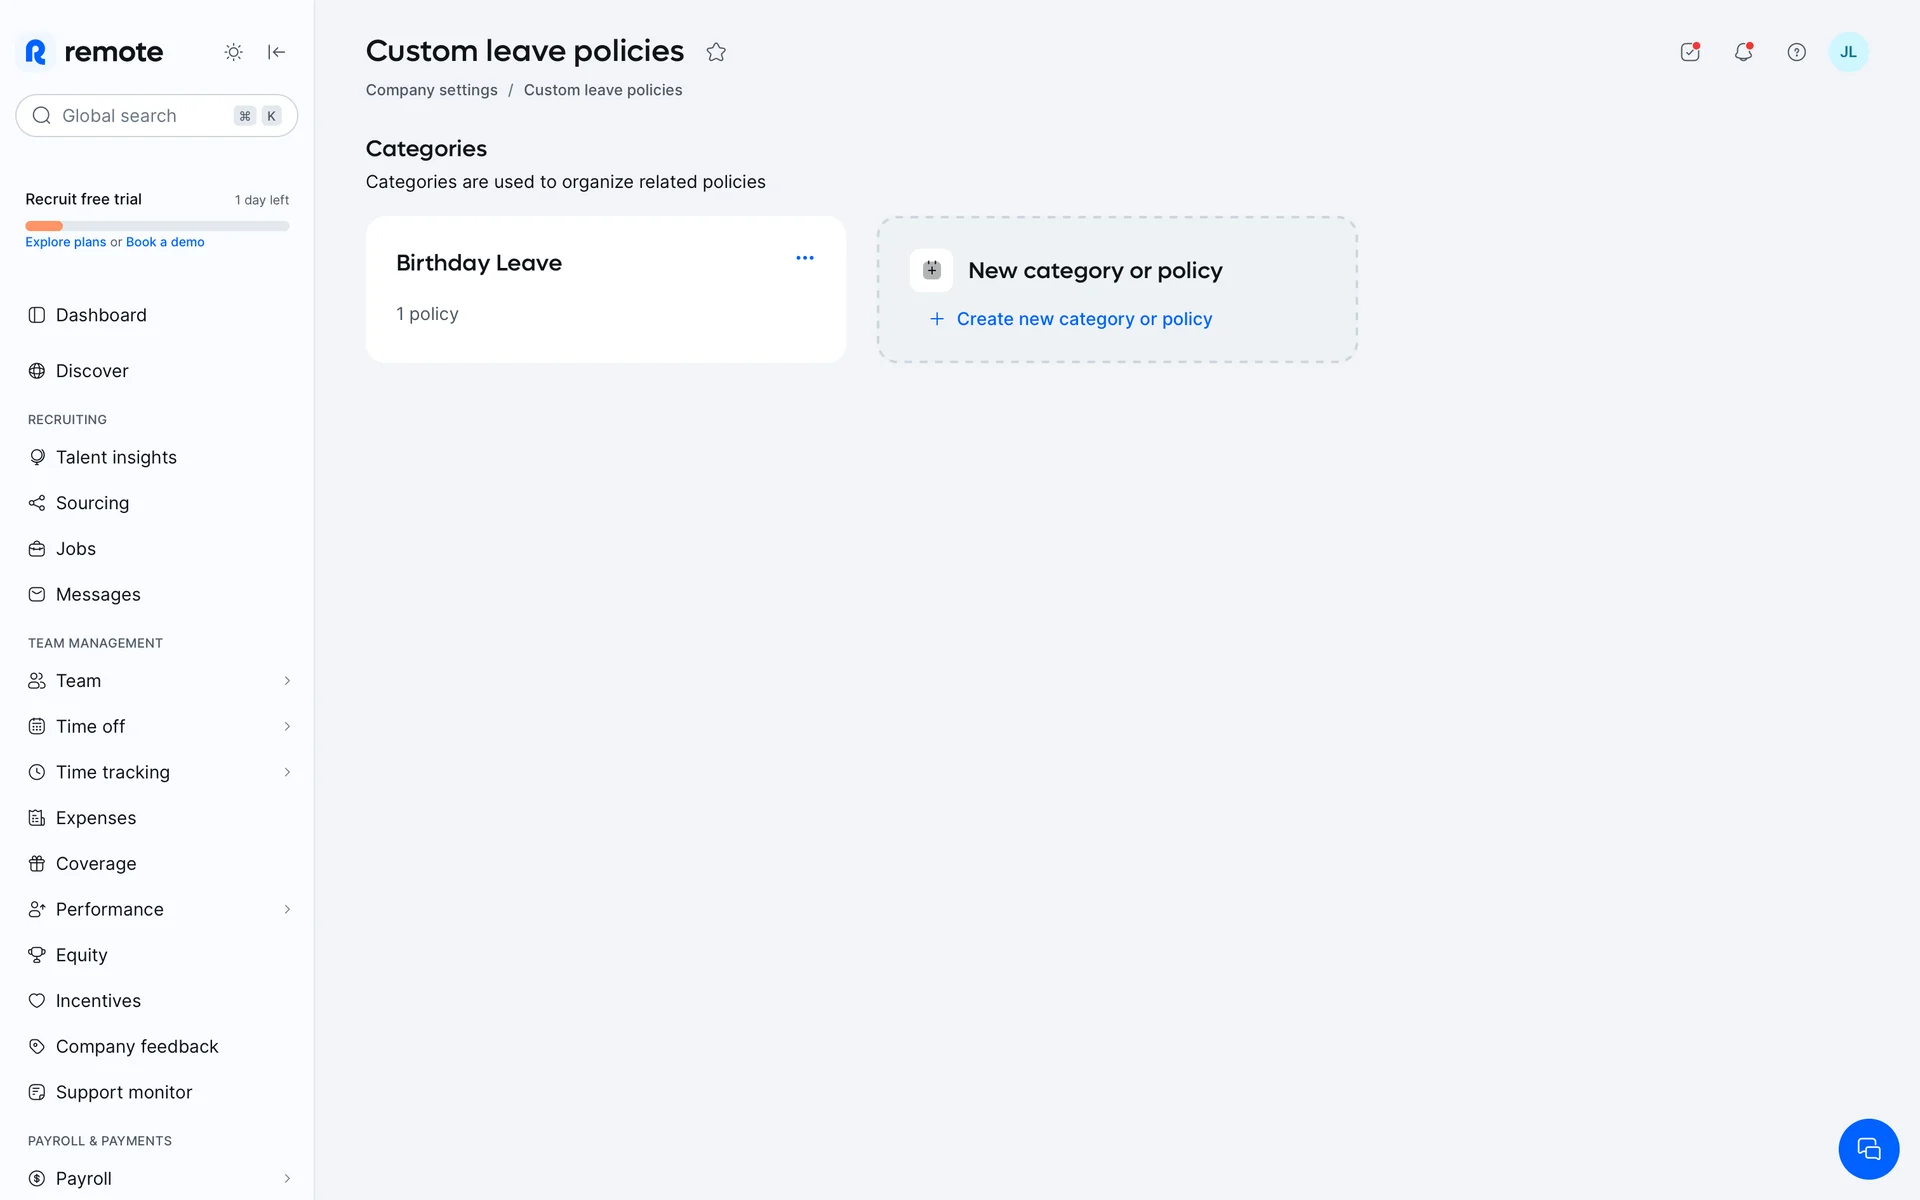Open the chat support bubble button
The image size is (1920, 1200).
1868,1149
